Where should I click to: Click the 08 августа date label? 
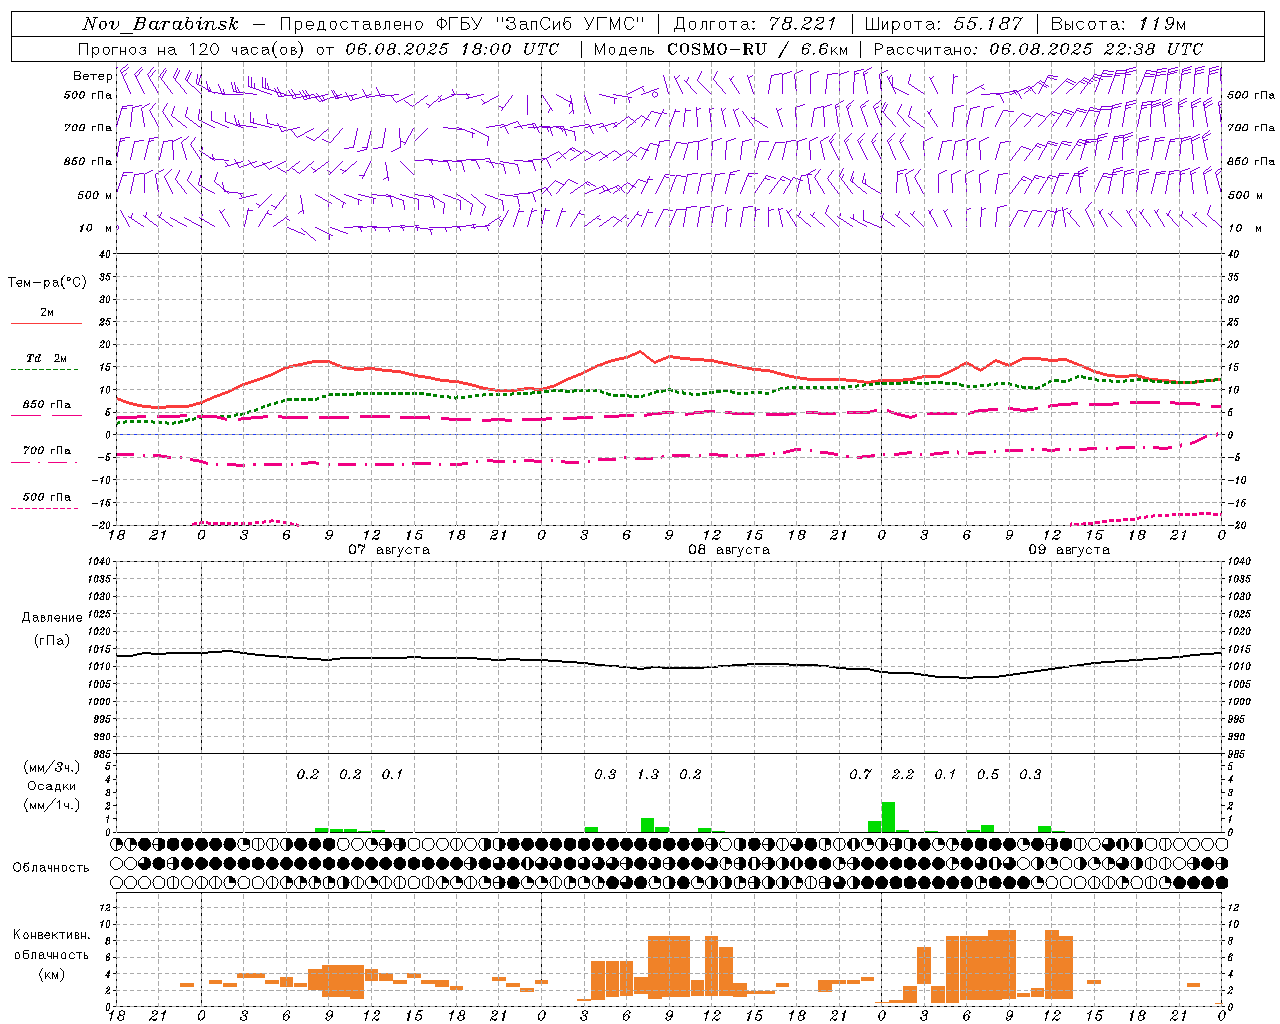[729, 550]
